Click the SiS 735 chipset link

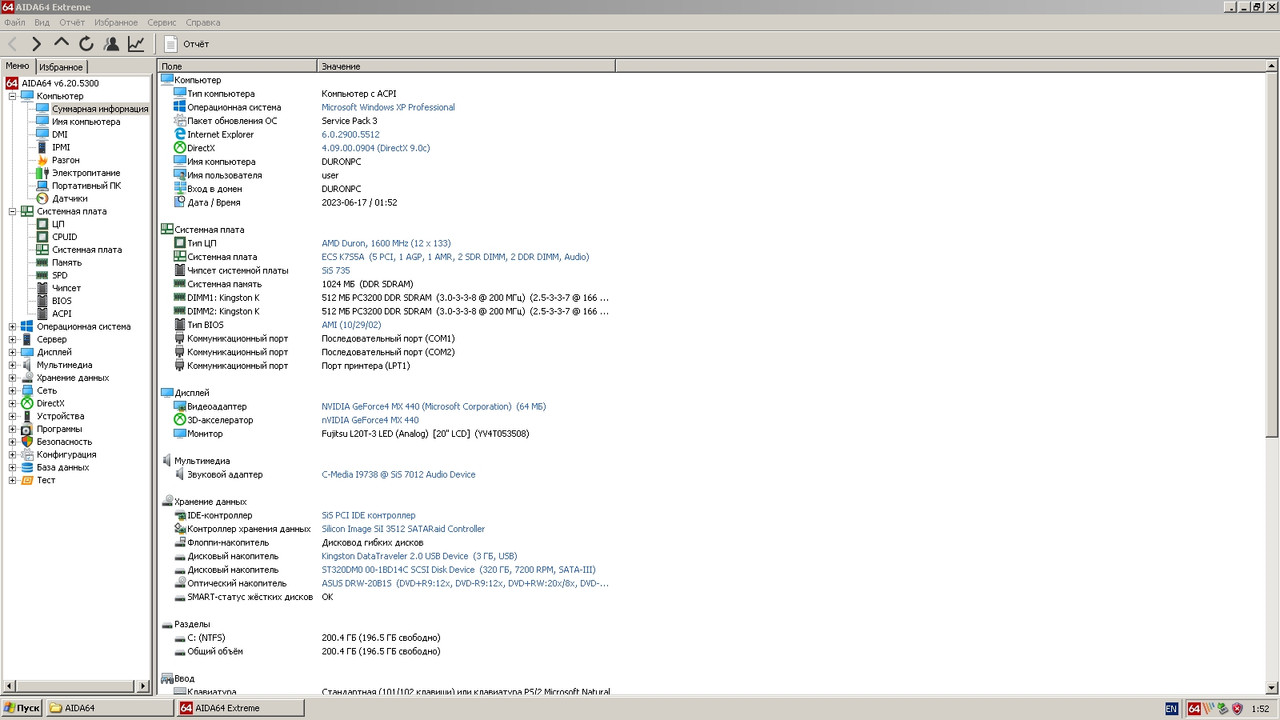pos(336,270)
